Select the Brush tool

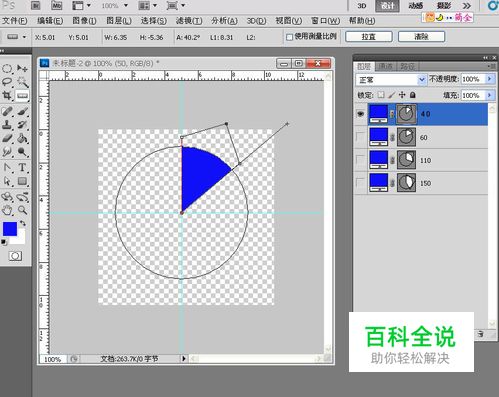22,111
